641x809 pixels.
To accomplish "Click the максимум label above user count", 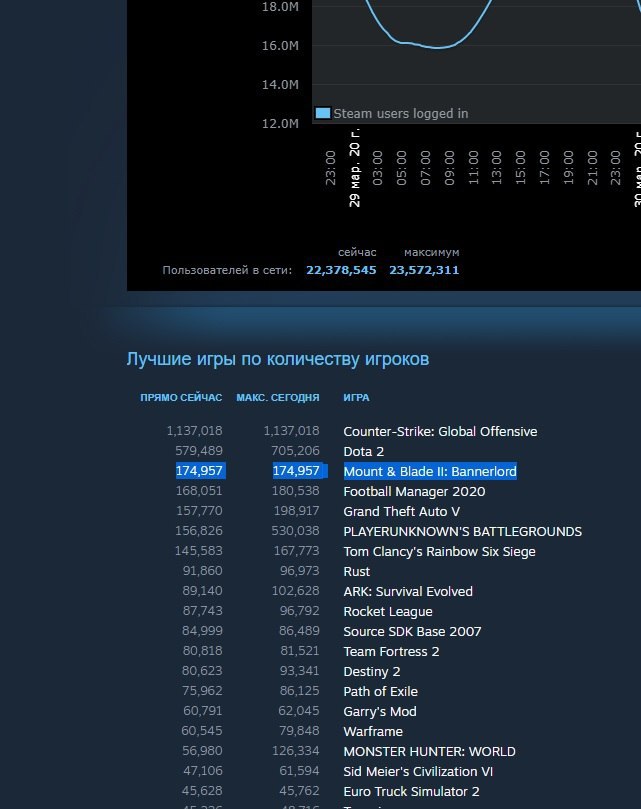I will (431, 252).
